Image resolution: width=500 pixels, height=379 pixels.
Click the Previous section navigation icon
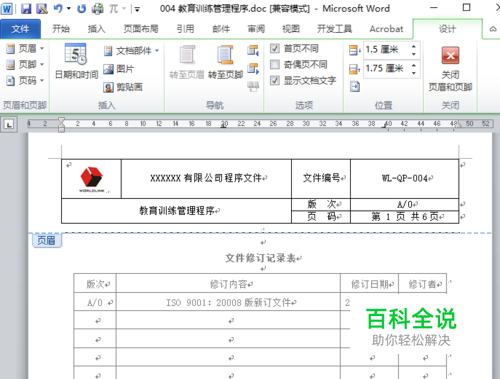tap(253, 51)
